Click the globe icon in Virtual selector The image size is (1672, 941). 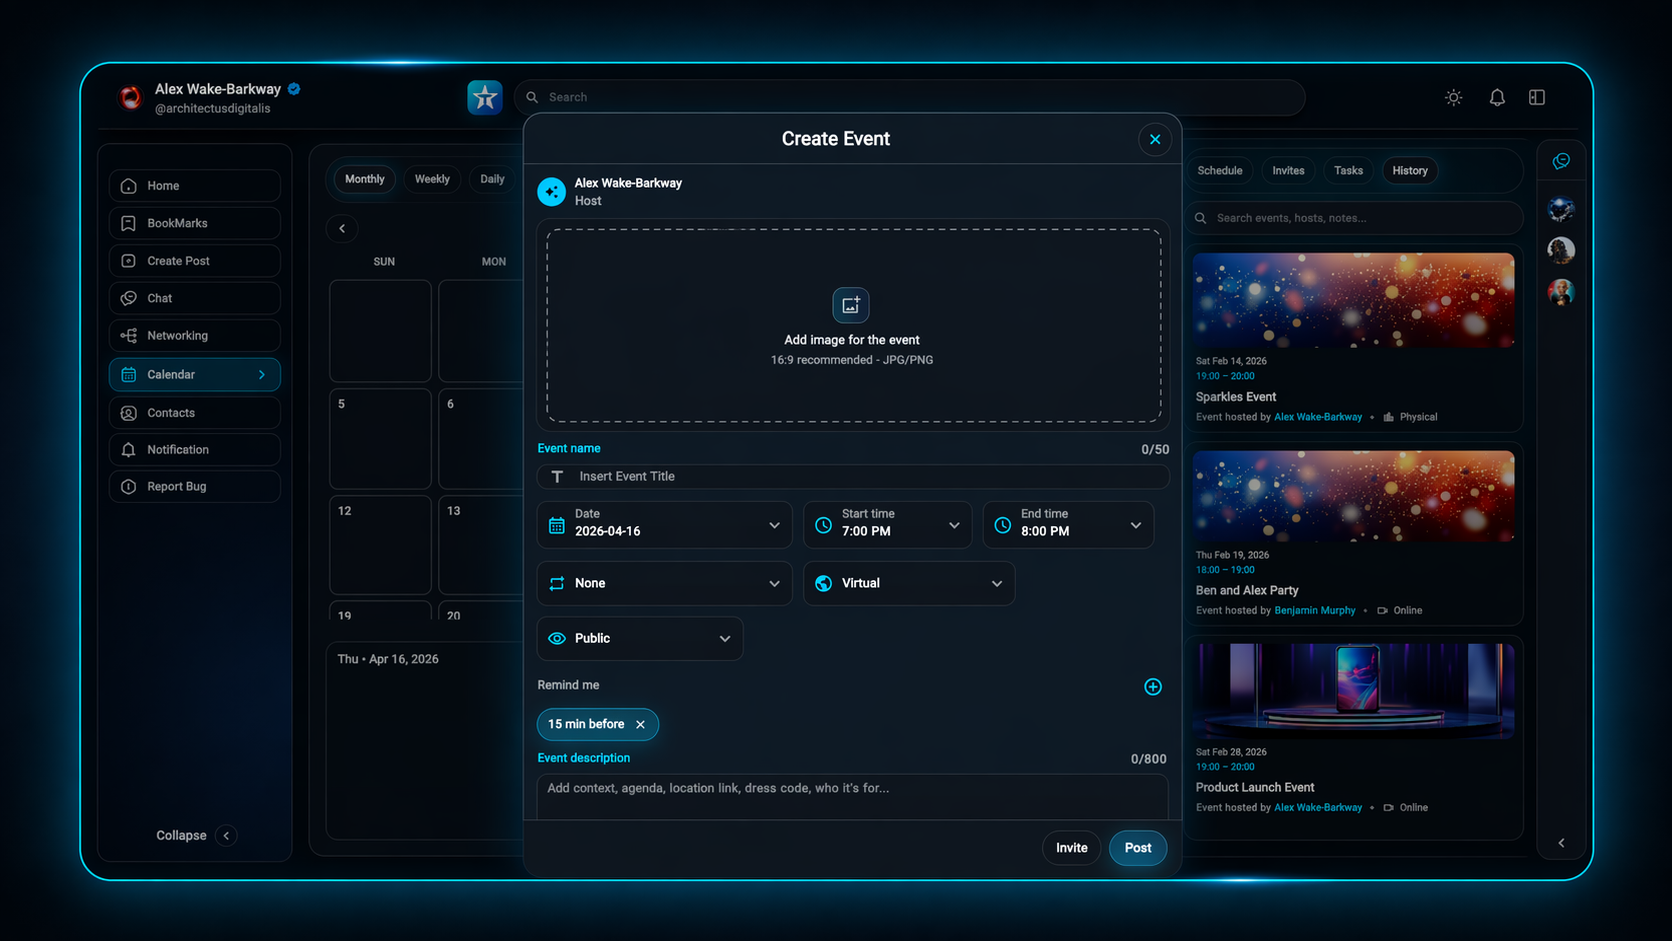823,584
